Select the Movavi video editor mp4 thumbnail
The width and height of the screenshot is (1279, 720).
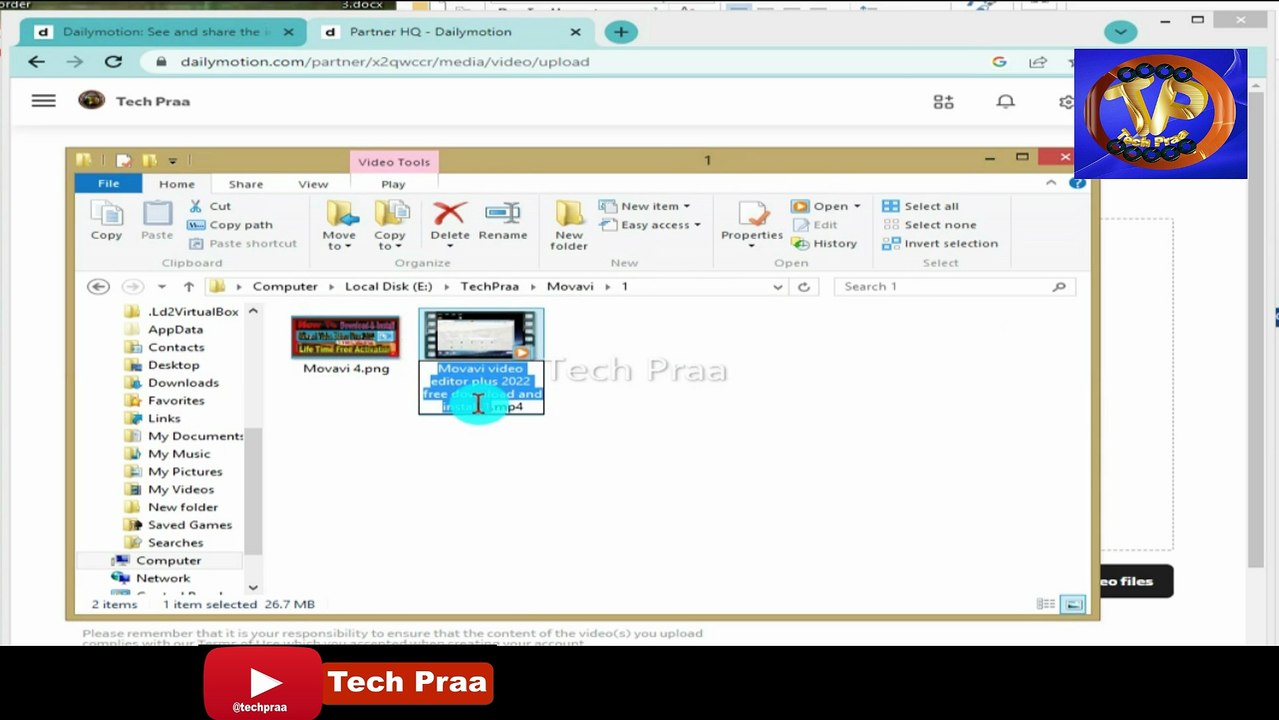(x=481, y=335)
